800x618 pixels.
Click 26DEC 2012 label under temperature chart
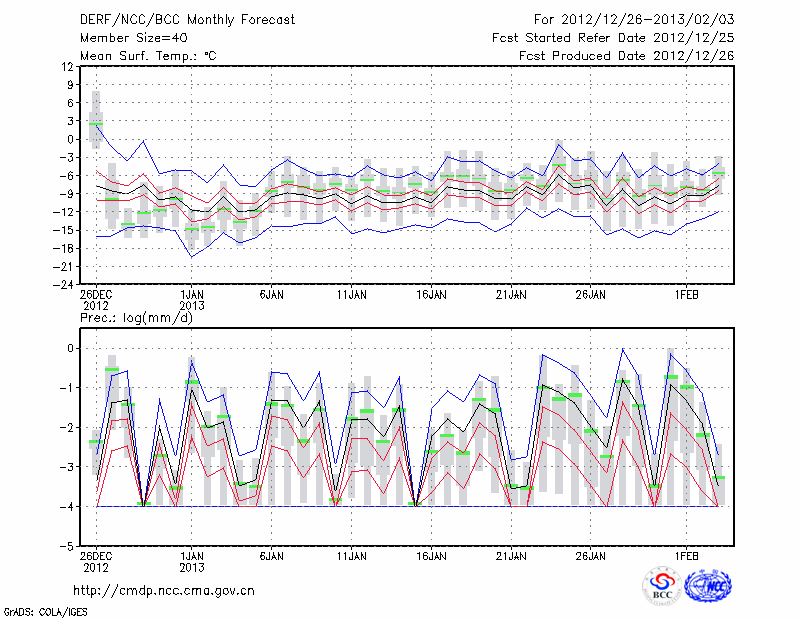(96, 300)
